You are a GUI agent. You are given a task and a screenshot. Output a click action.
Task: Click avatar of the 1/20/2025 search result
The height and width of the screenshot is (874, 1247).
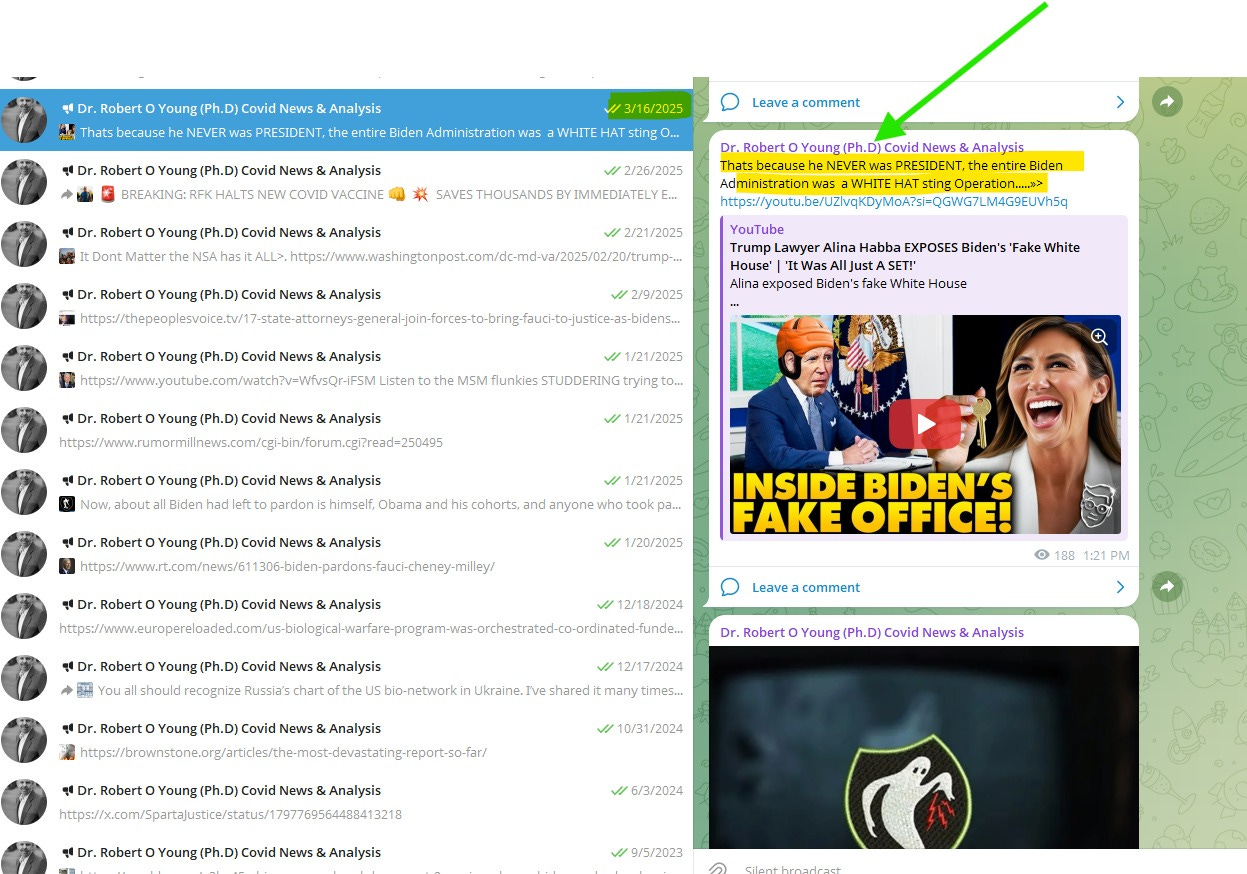[24, 554]
